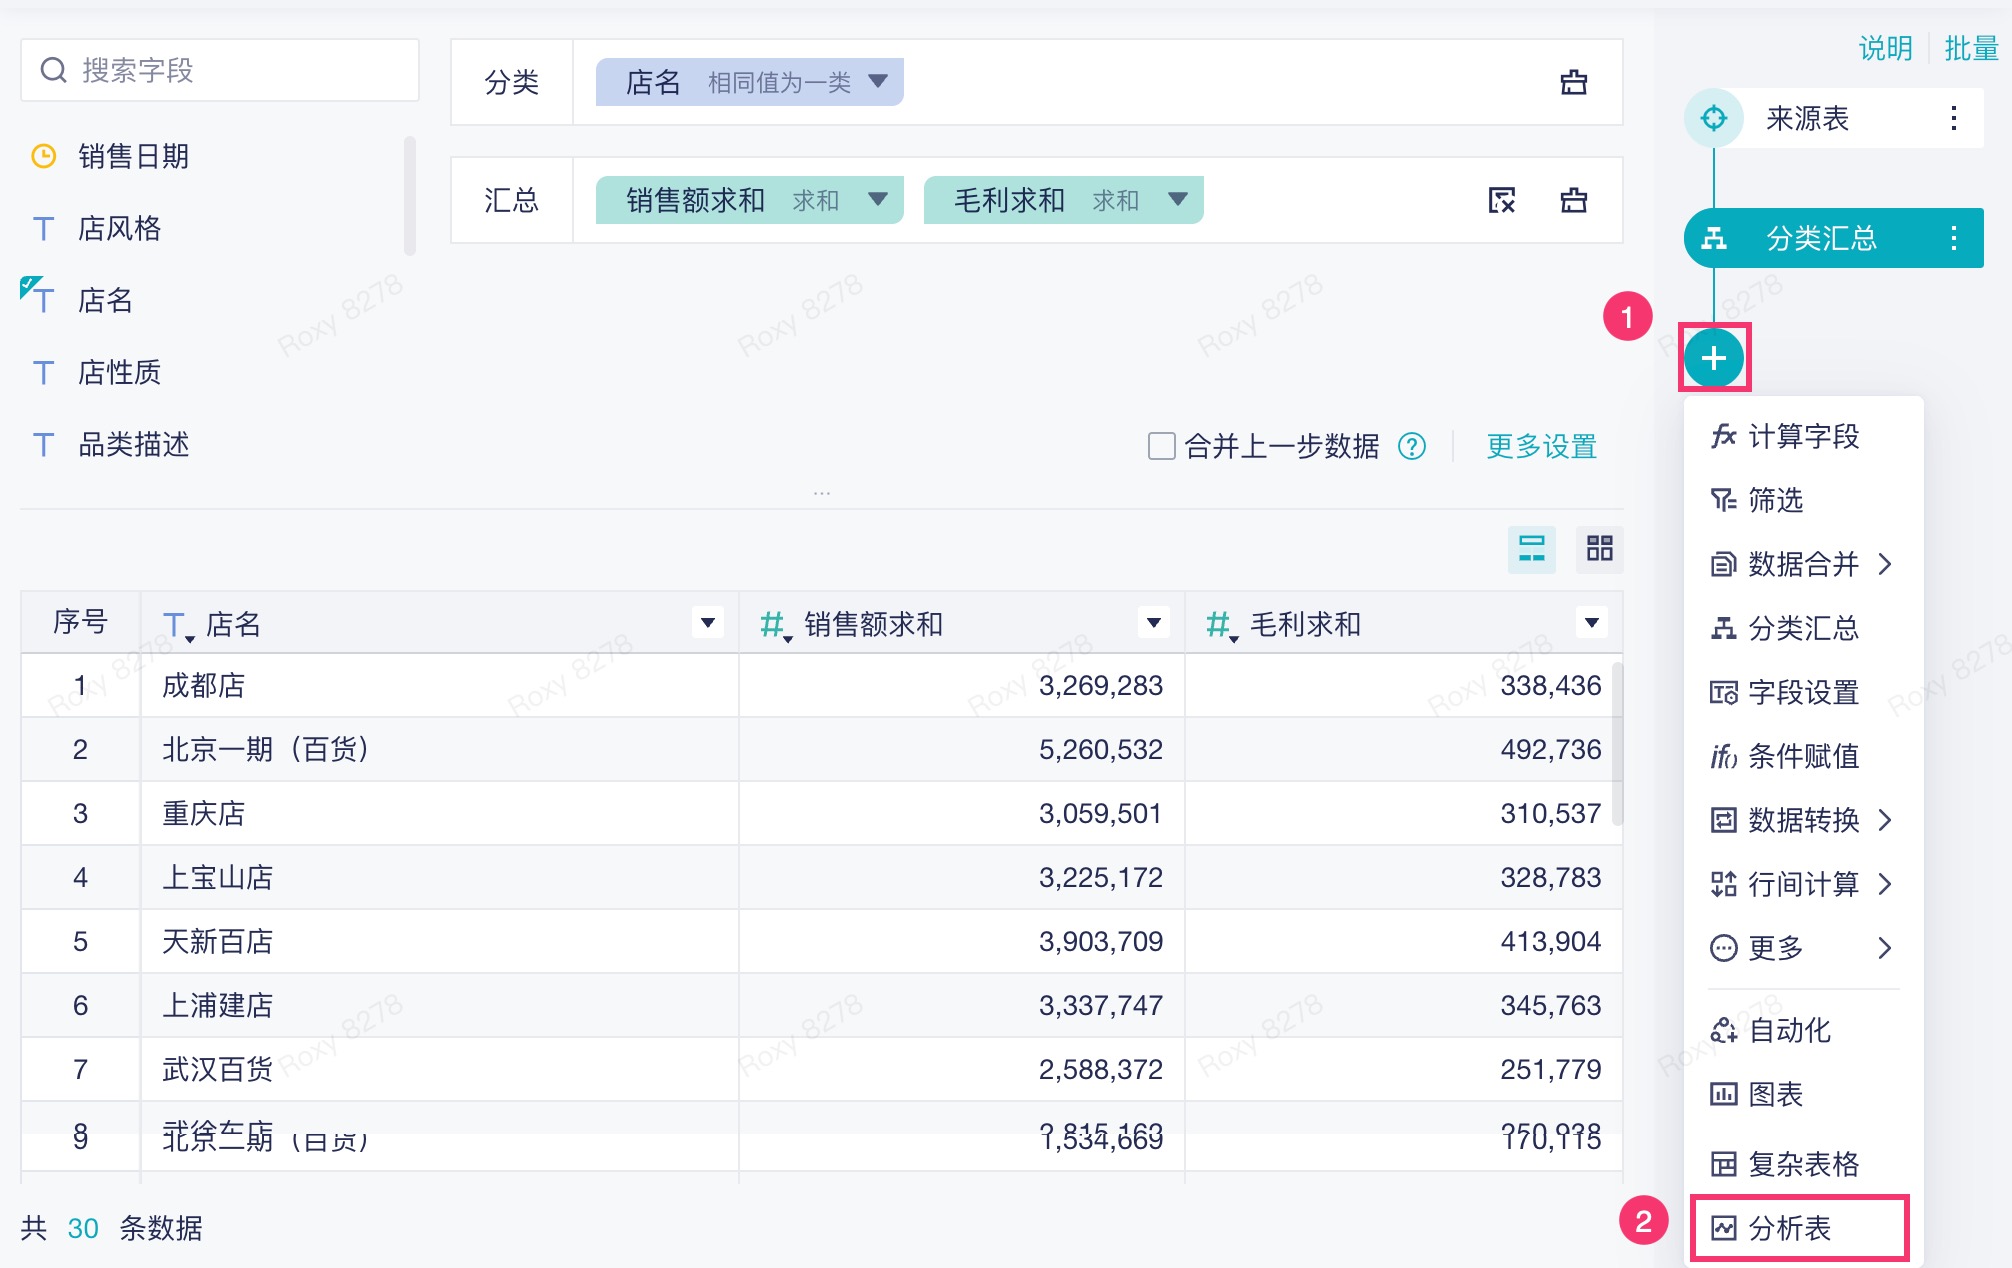Clear the 分类 field area icon
This screenshot has height=1268, width=2012.
(1573, 82)
